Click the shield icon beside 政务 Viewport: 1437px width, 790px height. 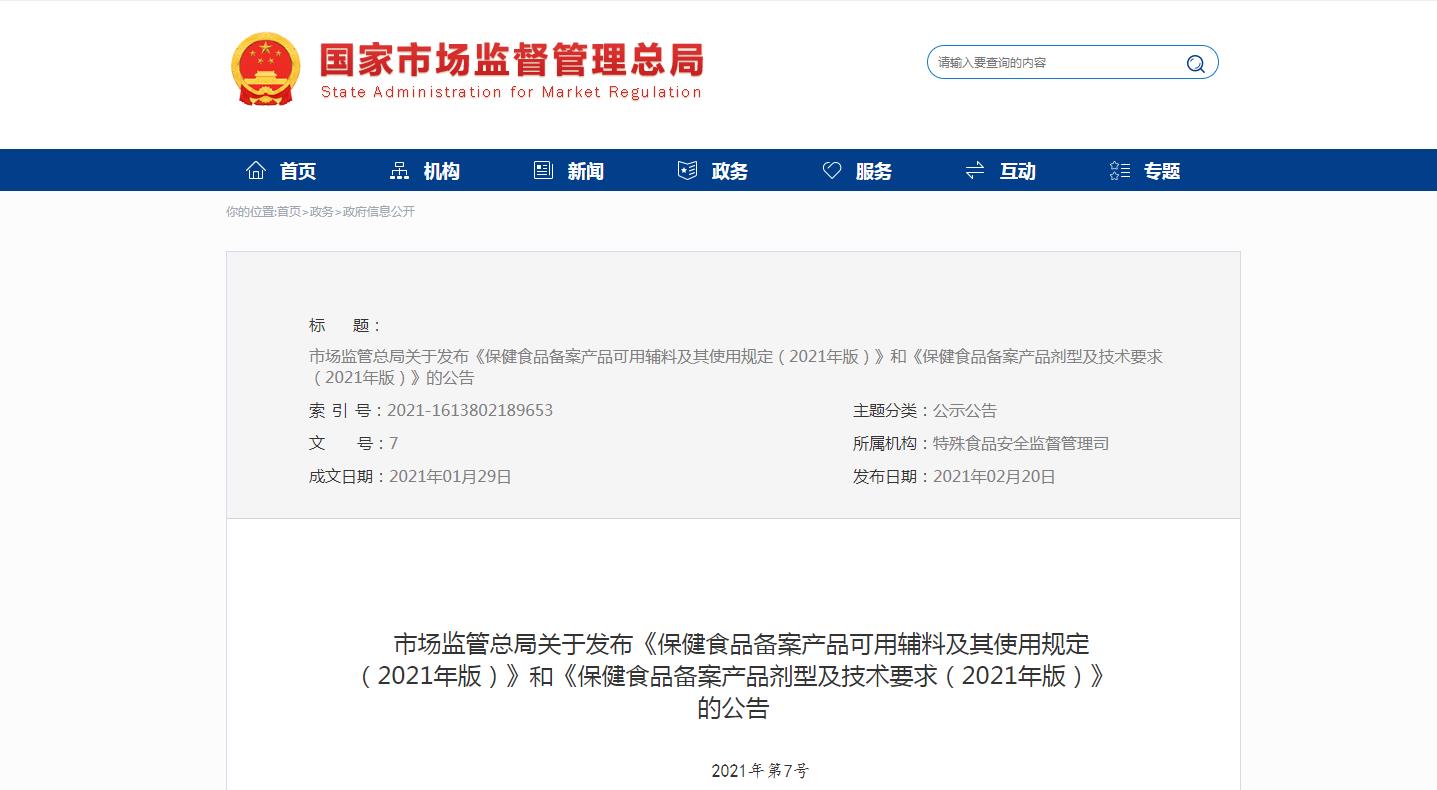686,170
